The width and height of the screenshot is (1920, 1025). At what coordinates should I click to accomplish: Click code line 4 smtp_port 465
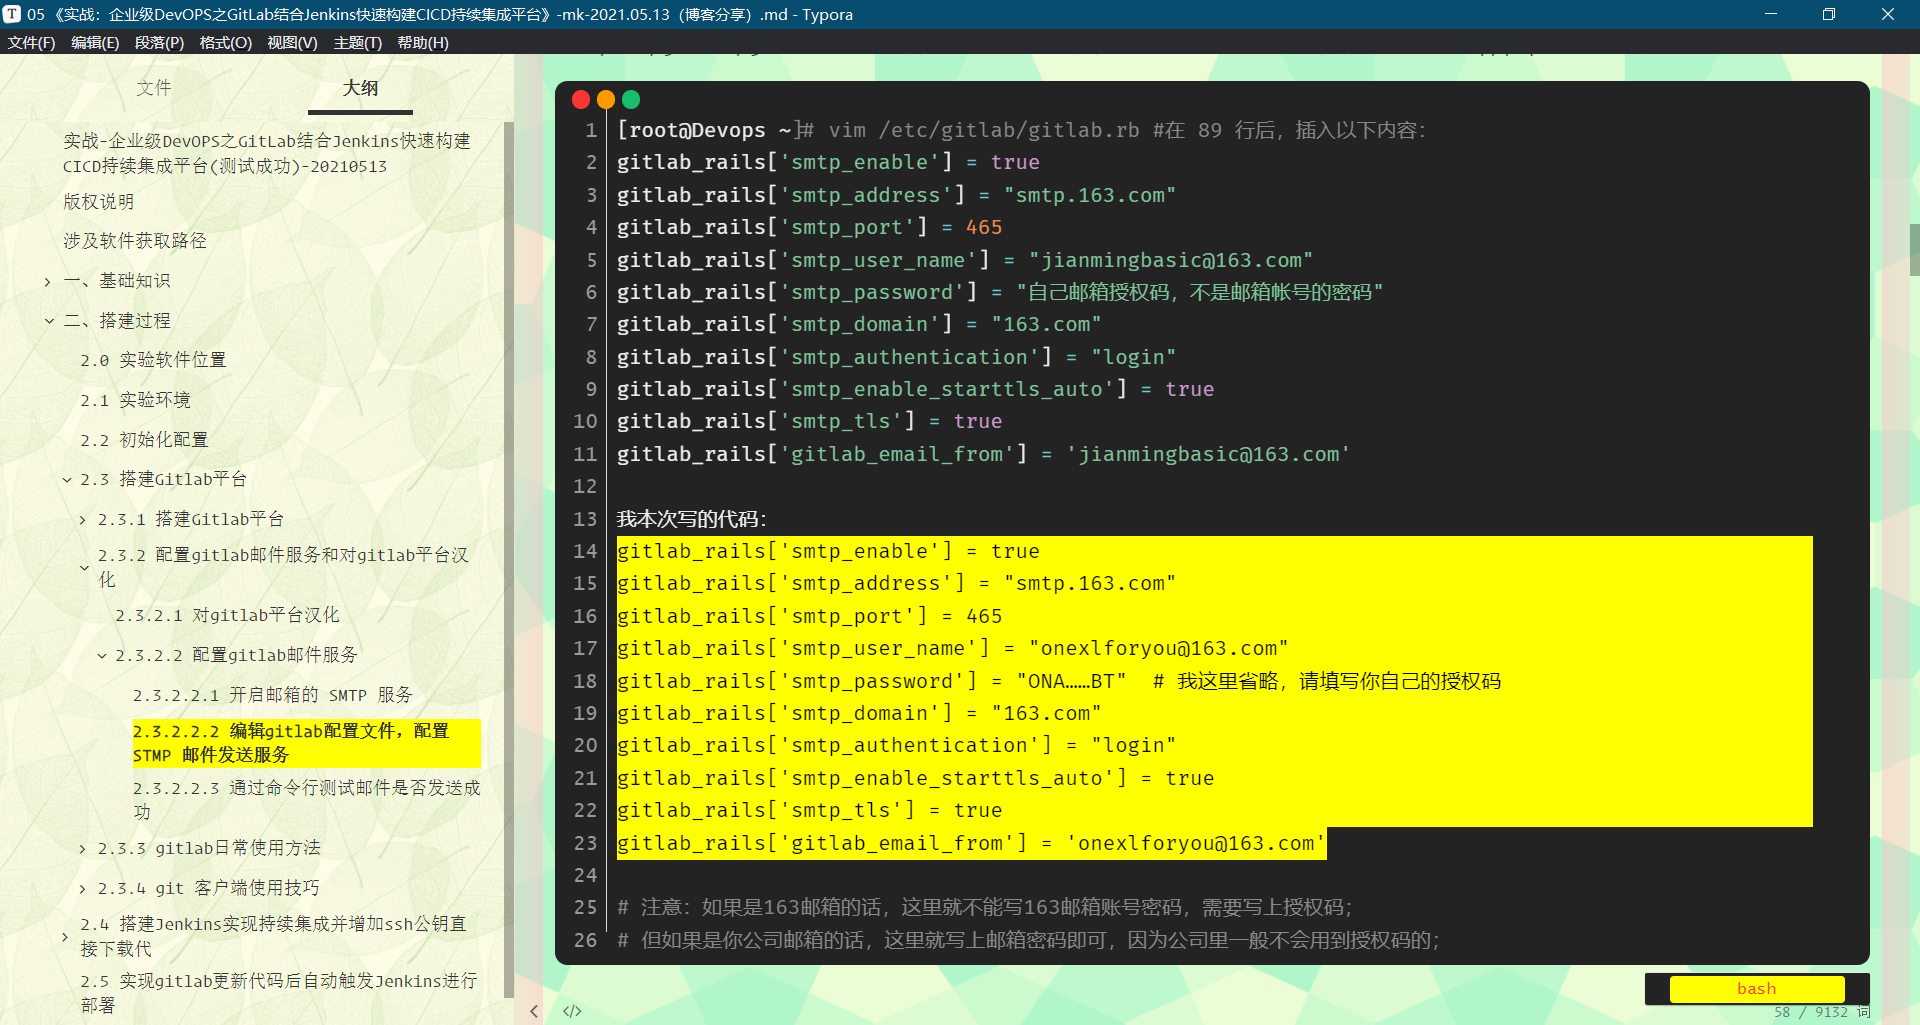click(x=809, y=227)
